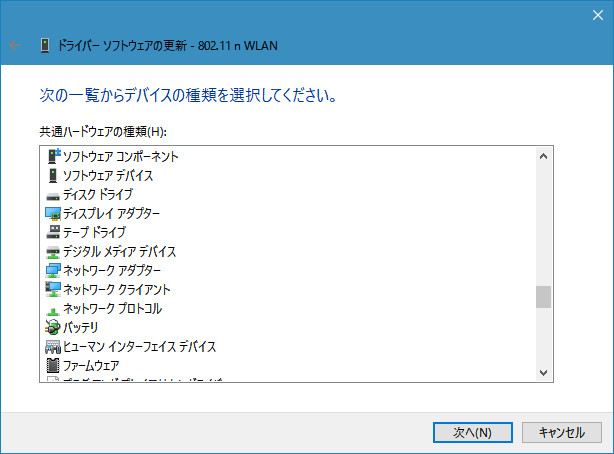Click the scrollbar down arrow
This screenshot has width=614, height=454.
[x=544, y=372]
